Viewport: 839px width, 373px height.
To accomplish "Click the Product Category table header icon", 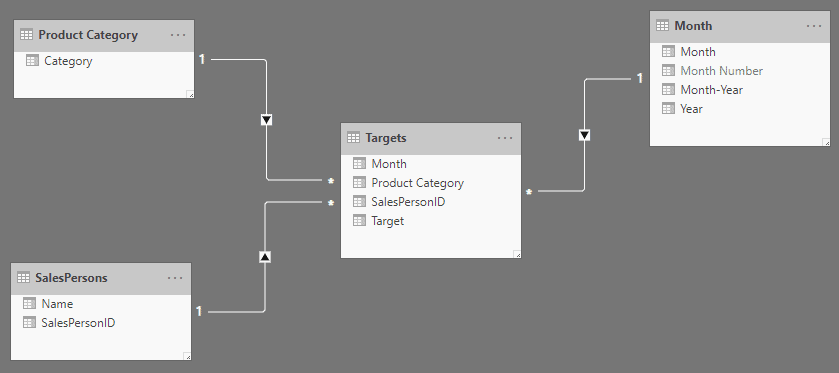I will [26, 35].
